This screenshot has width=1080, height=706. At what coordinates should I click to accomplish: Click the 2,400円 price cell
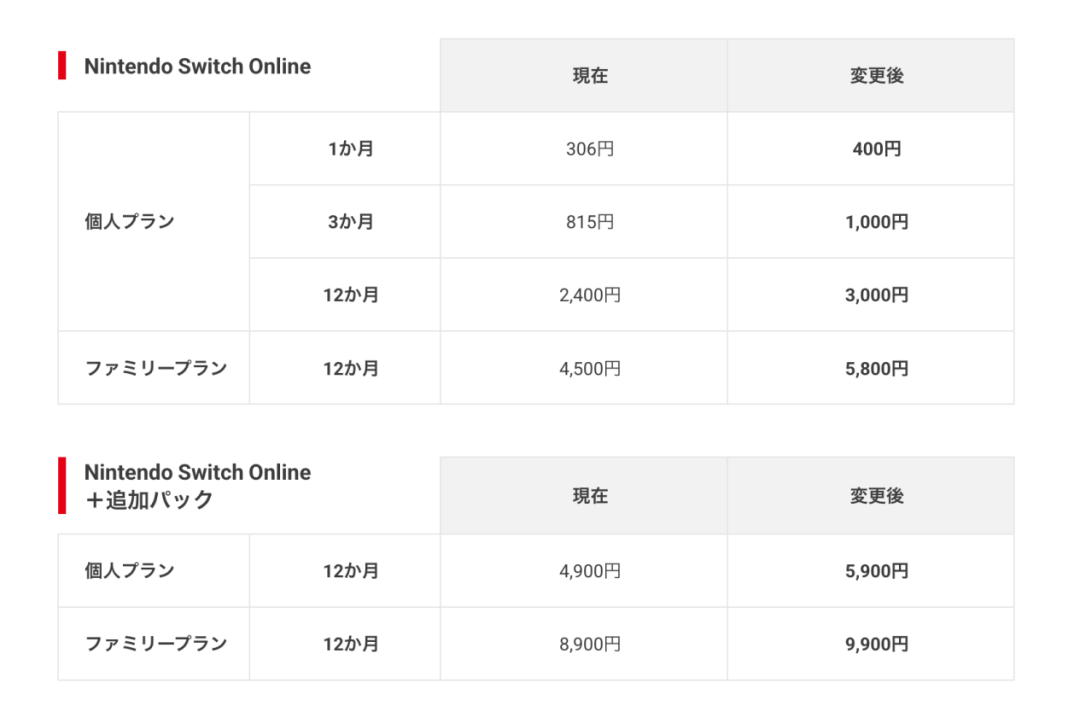(590, 295)
